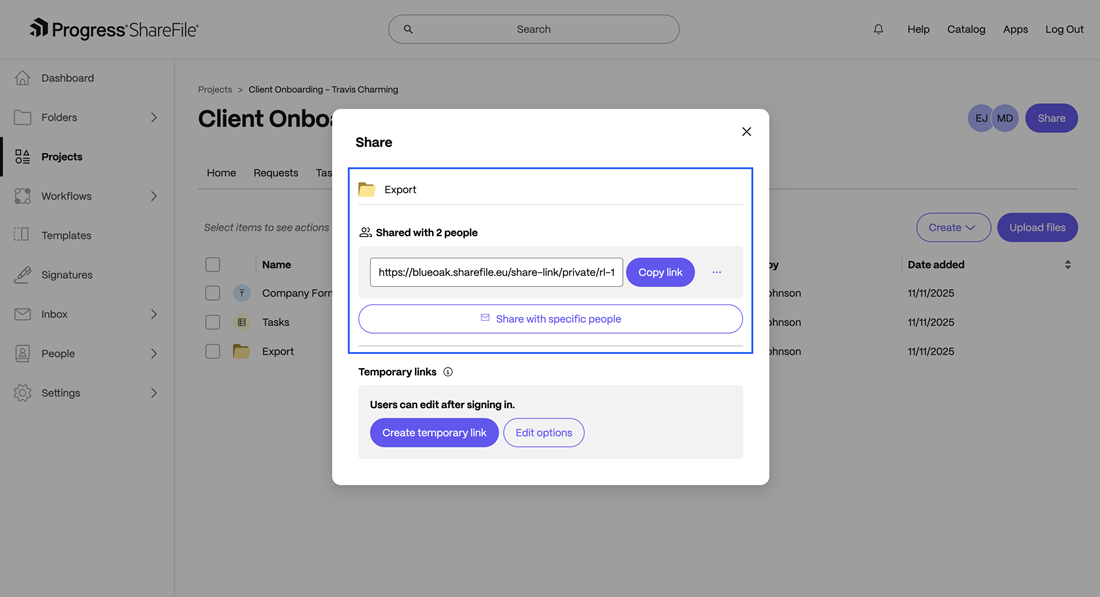
Task: Check the Tasks row checkbox
Action: pyautogui.click(x=213, y=322)
